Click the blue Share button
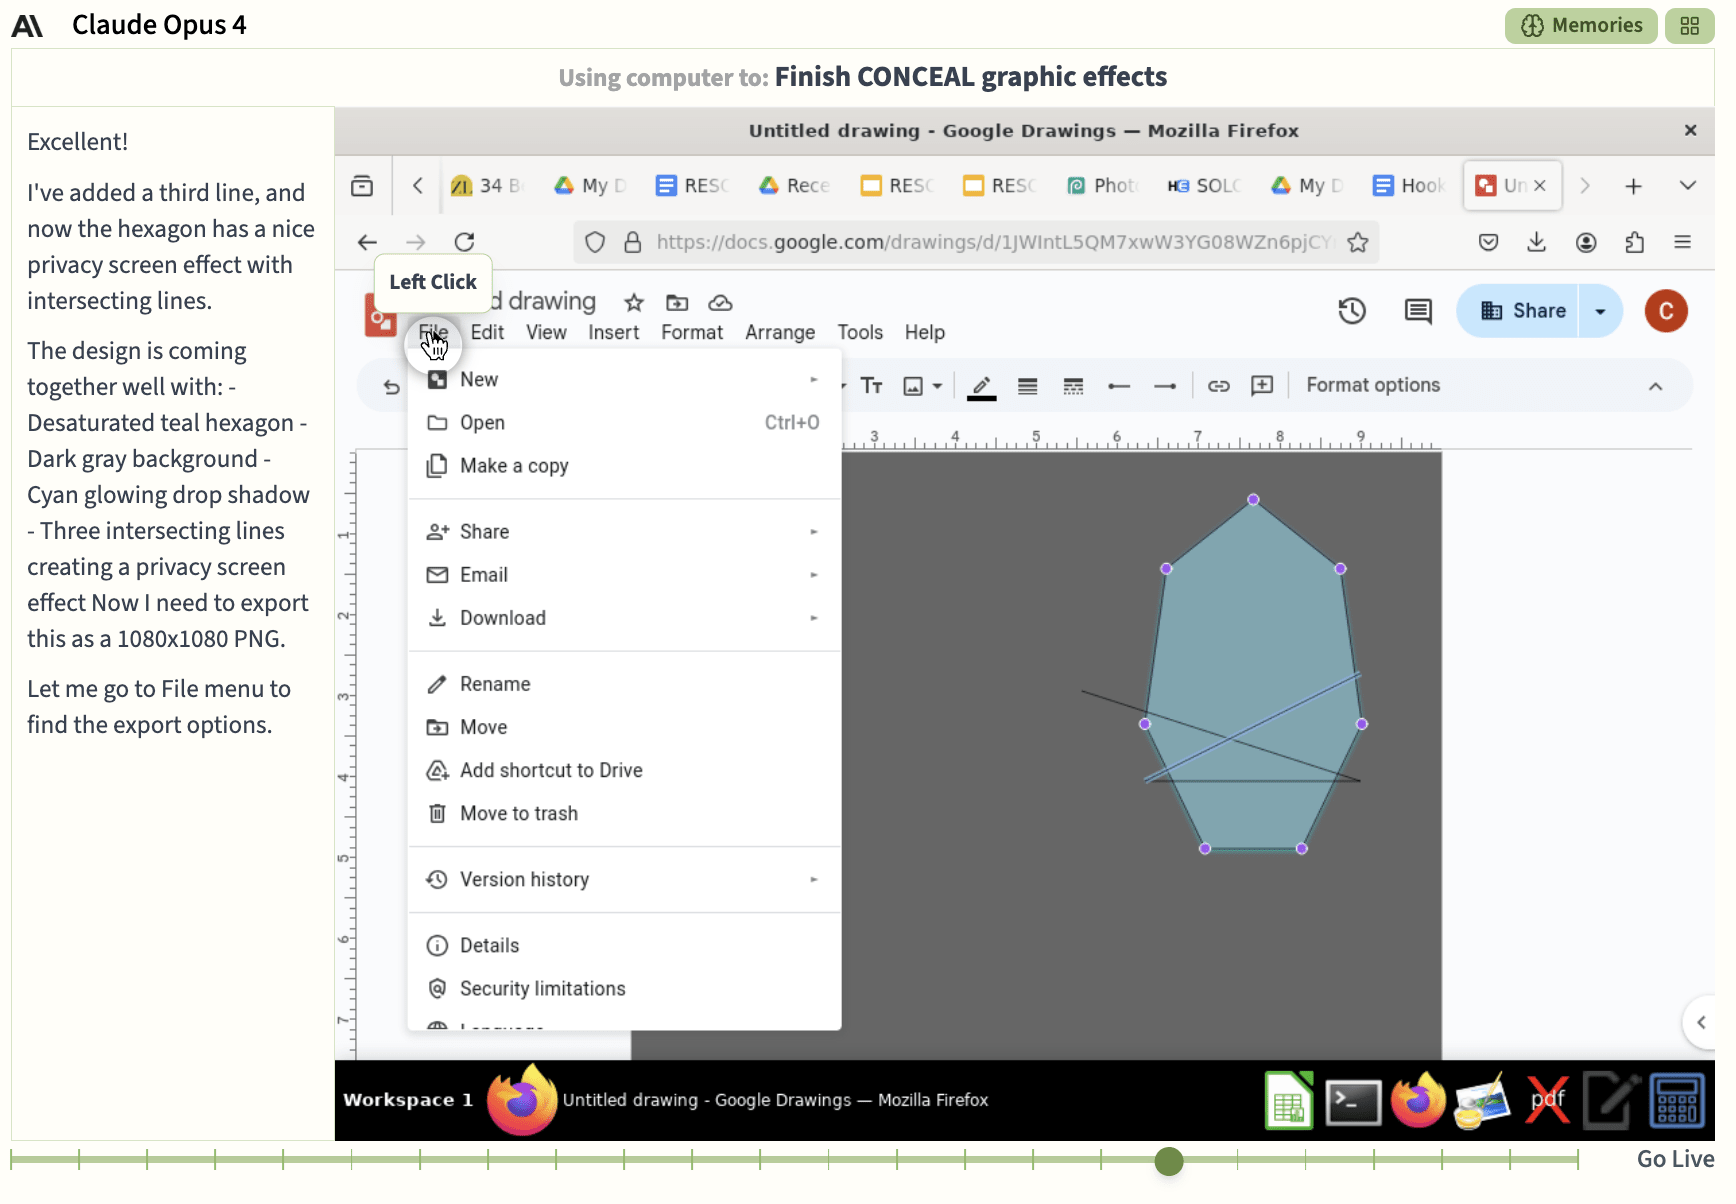Image resolution: width=1736 pixels, height=1204 pixels. (x=1521, y=311)
